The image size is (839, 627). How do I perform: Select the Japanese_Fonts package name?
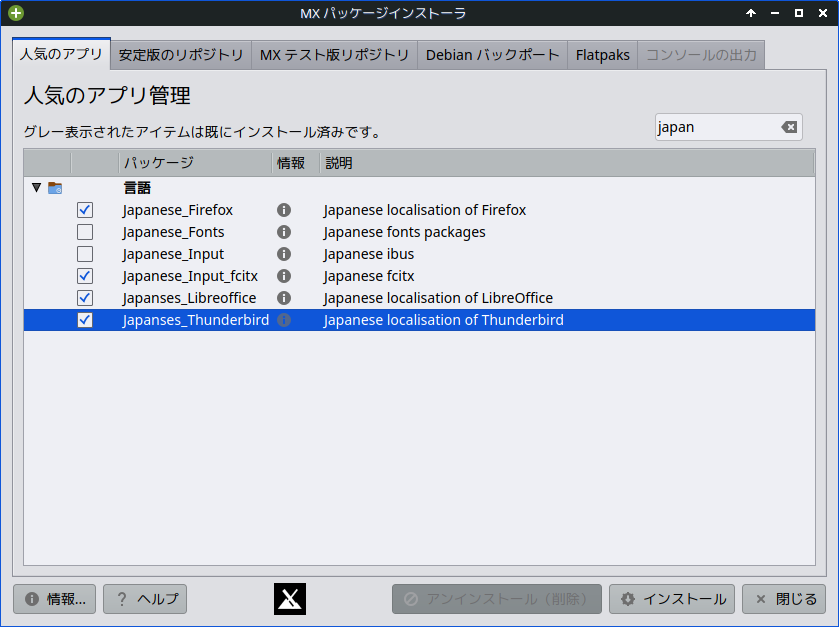pos(173,232)
